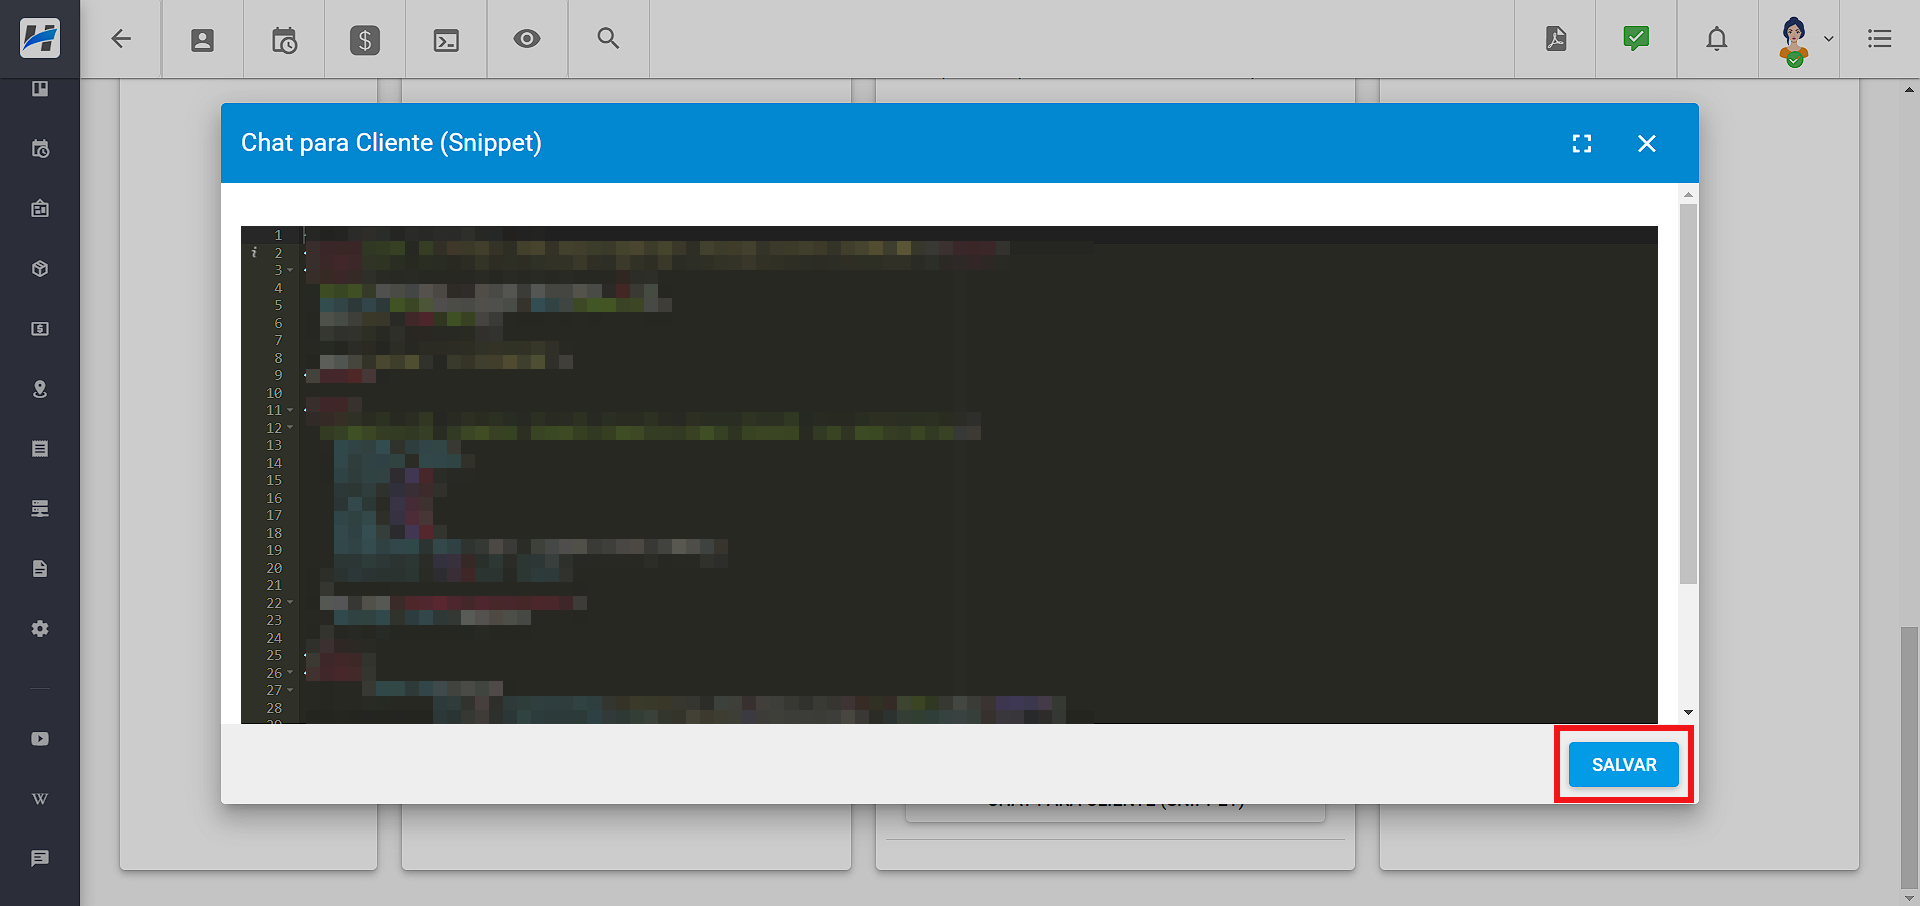Collapse code fold arrow at line 27
This screenshot has width=1920, height=906.
point(291,690)
